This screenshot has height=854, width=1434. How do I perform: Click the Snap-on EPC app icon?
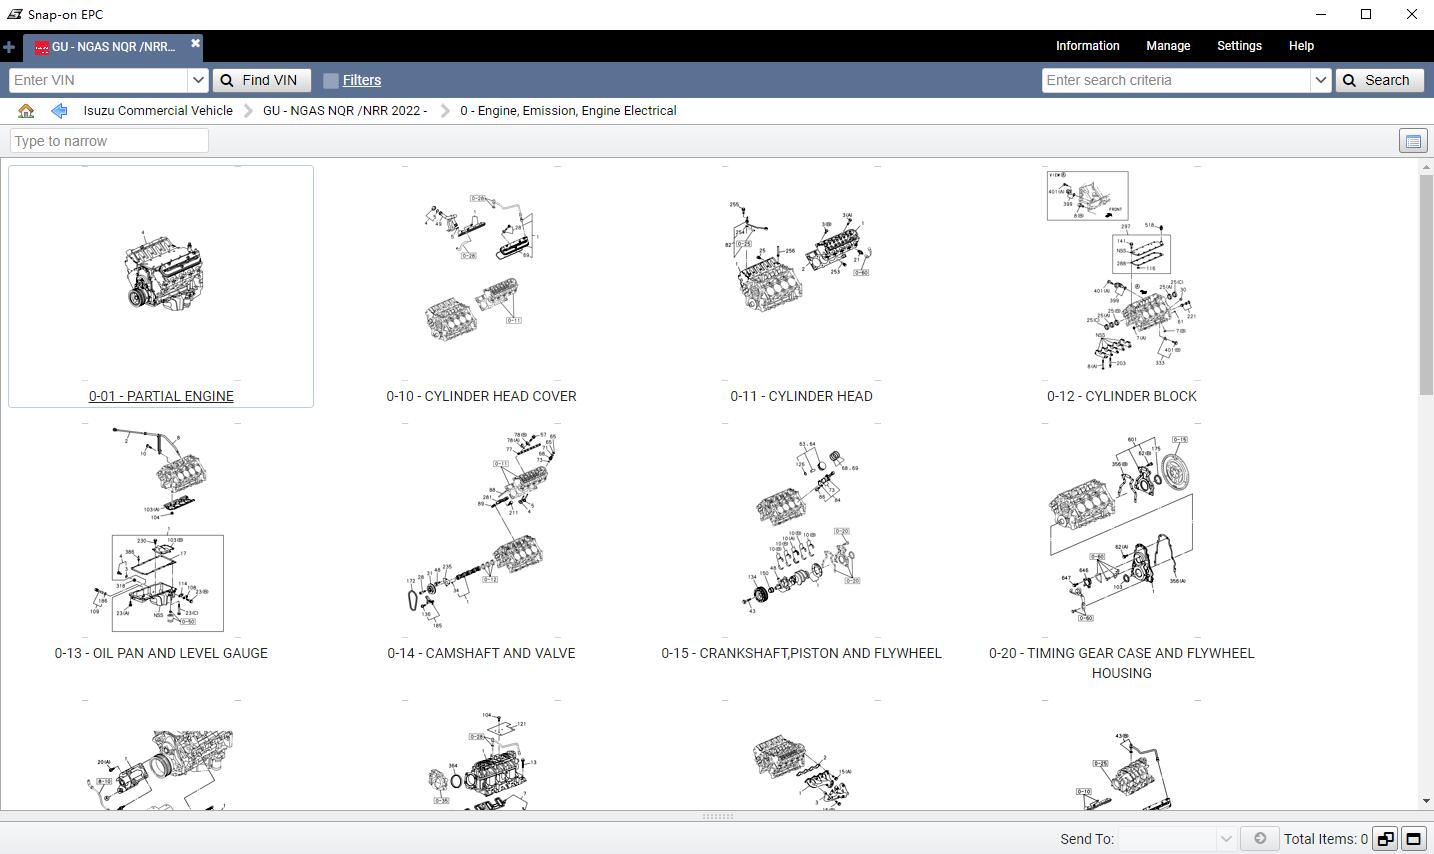(x=14, y=14)
